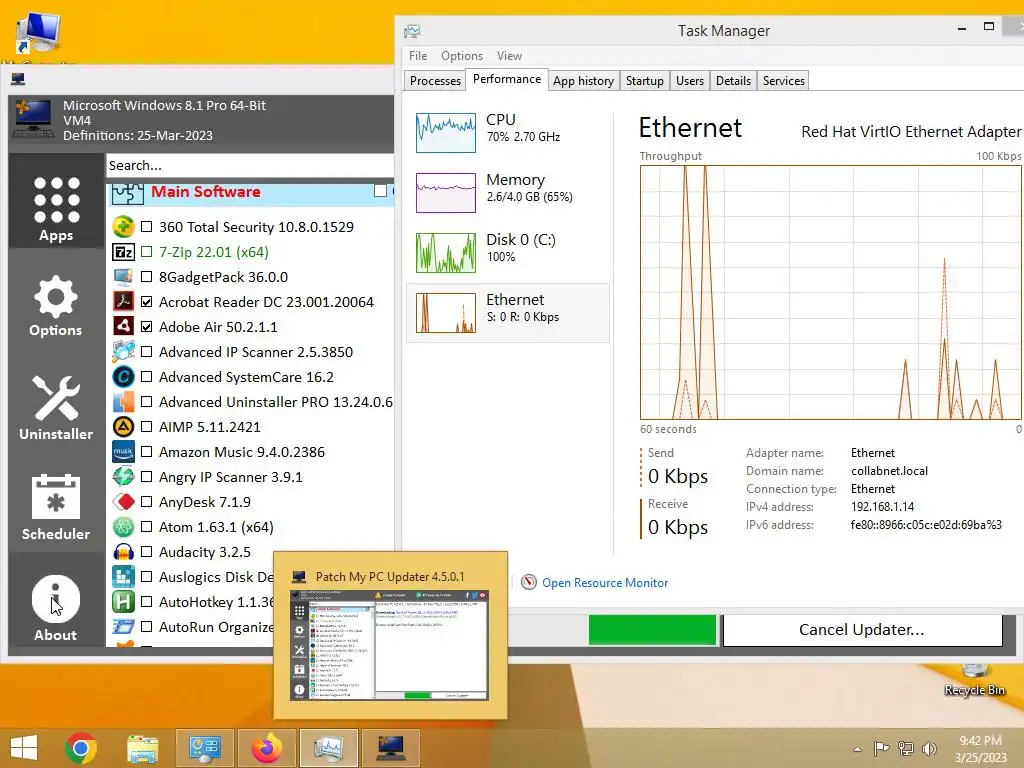The width and height of the screenshot is (1024, 768).
Task: Click the Amazon Music app icon
Action: [123, 452]
